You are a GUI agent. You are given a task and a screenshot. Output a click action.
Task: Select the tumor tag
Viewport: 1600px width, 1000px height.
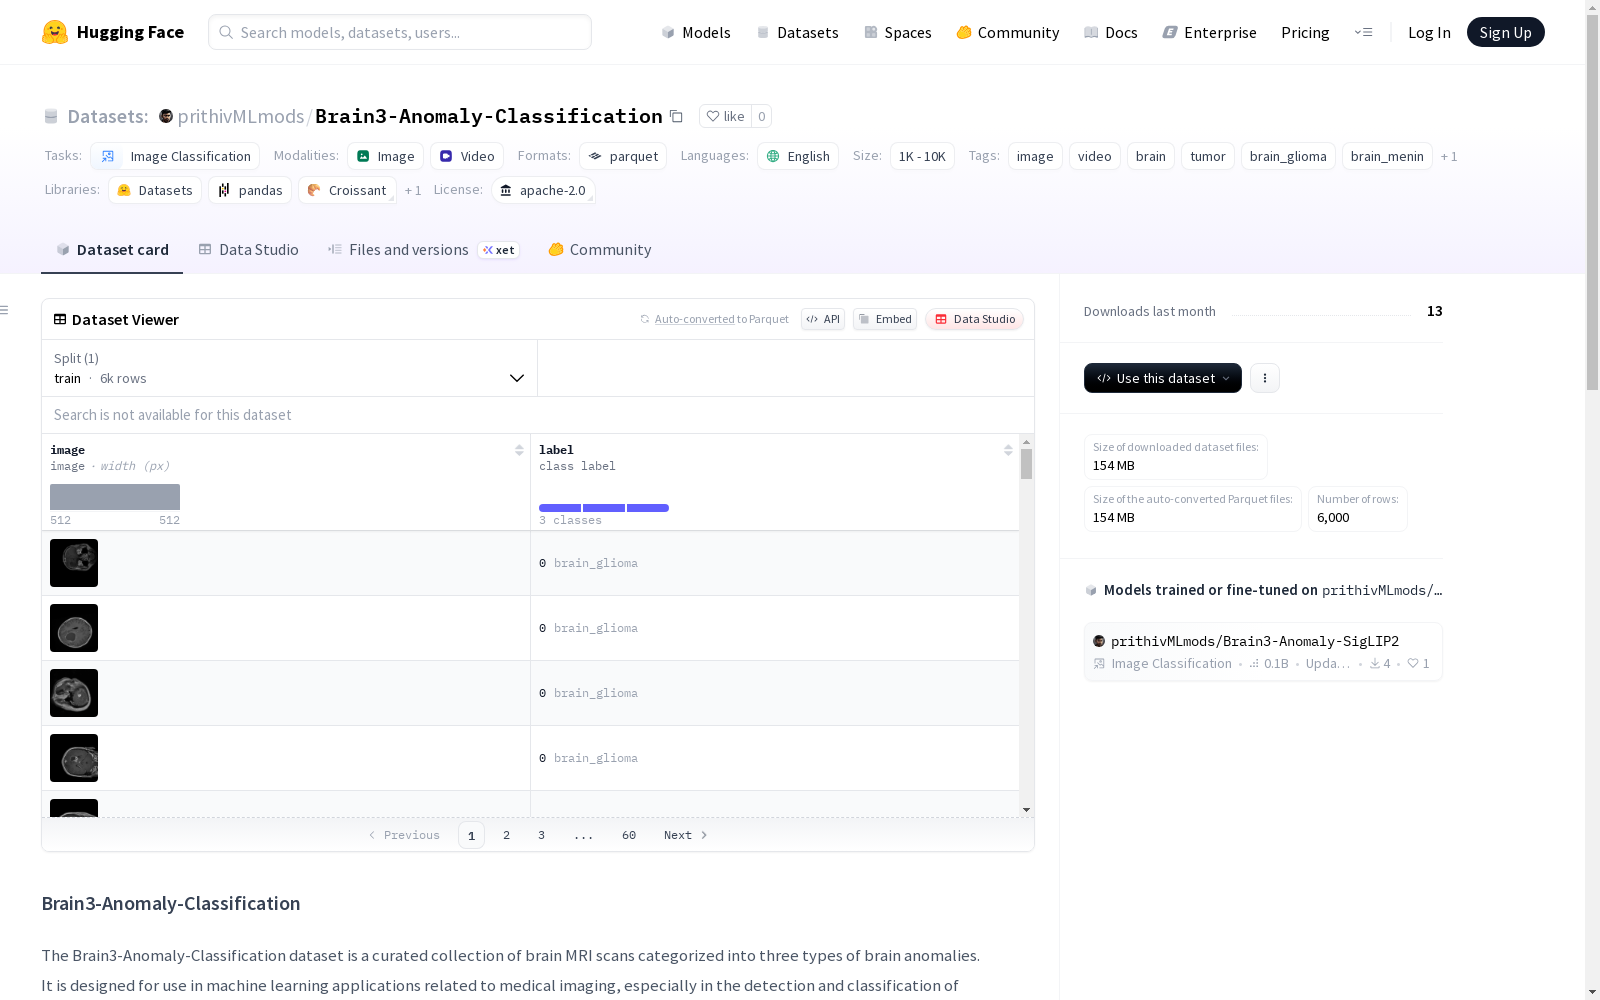click(1208, 156)
